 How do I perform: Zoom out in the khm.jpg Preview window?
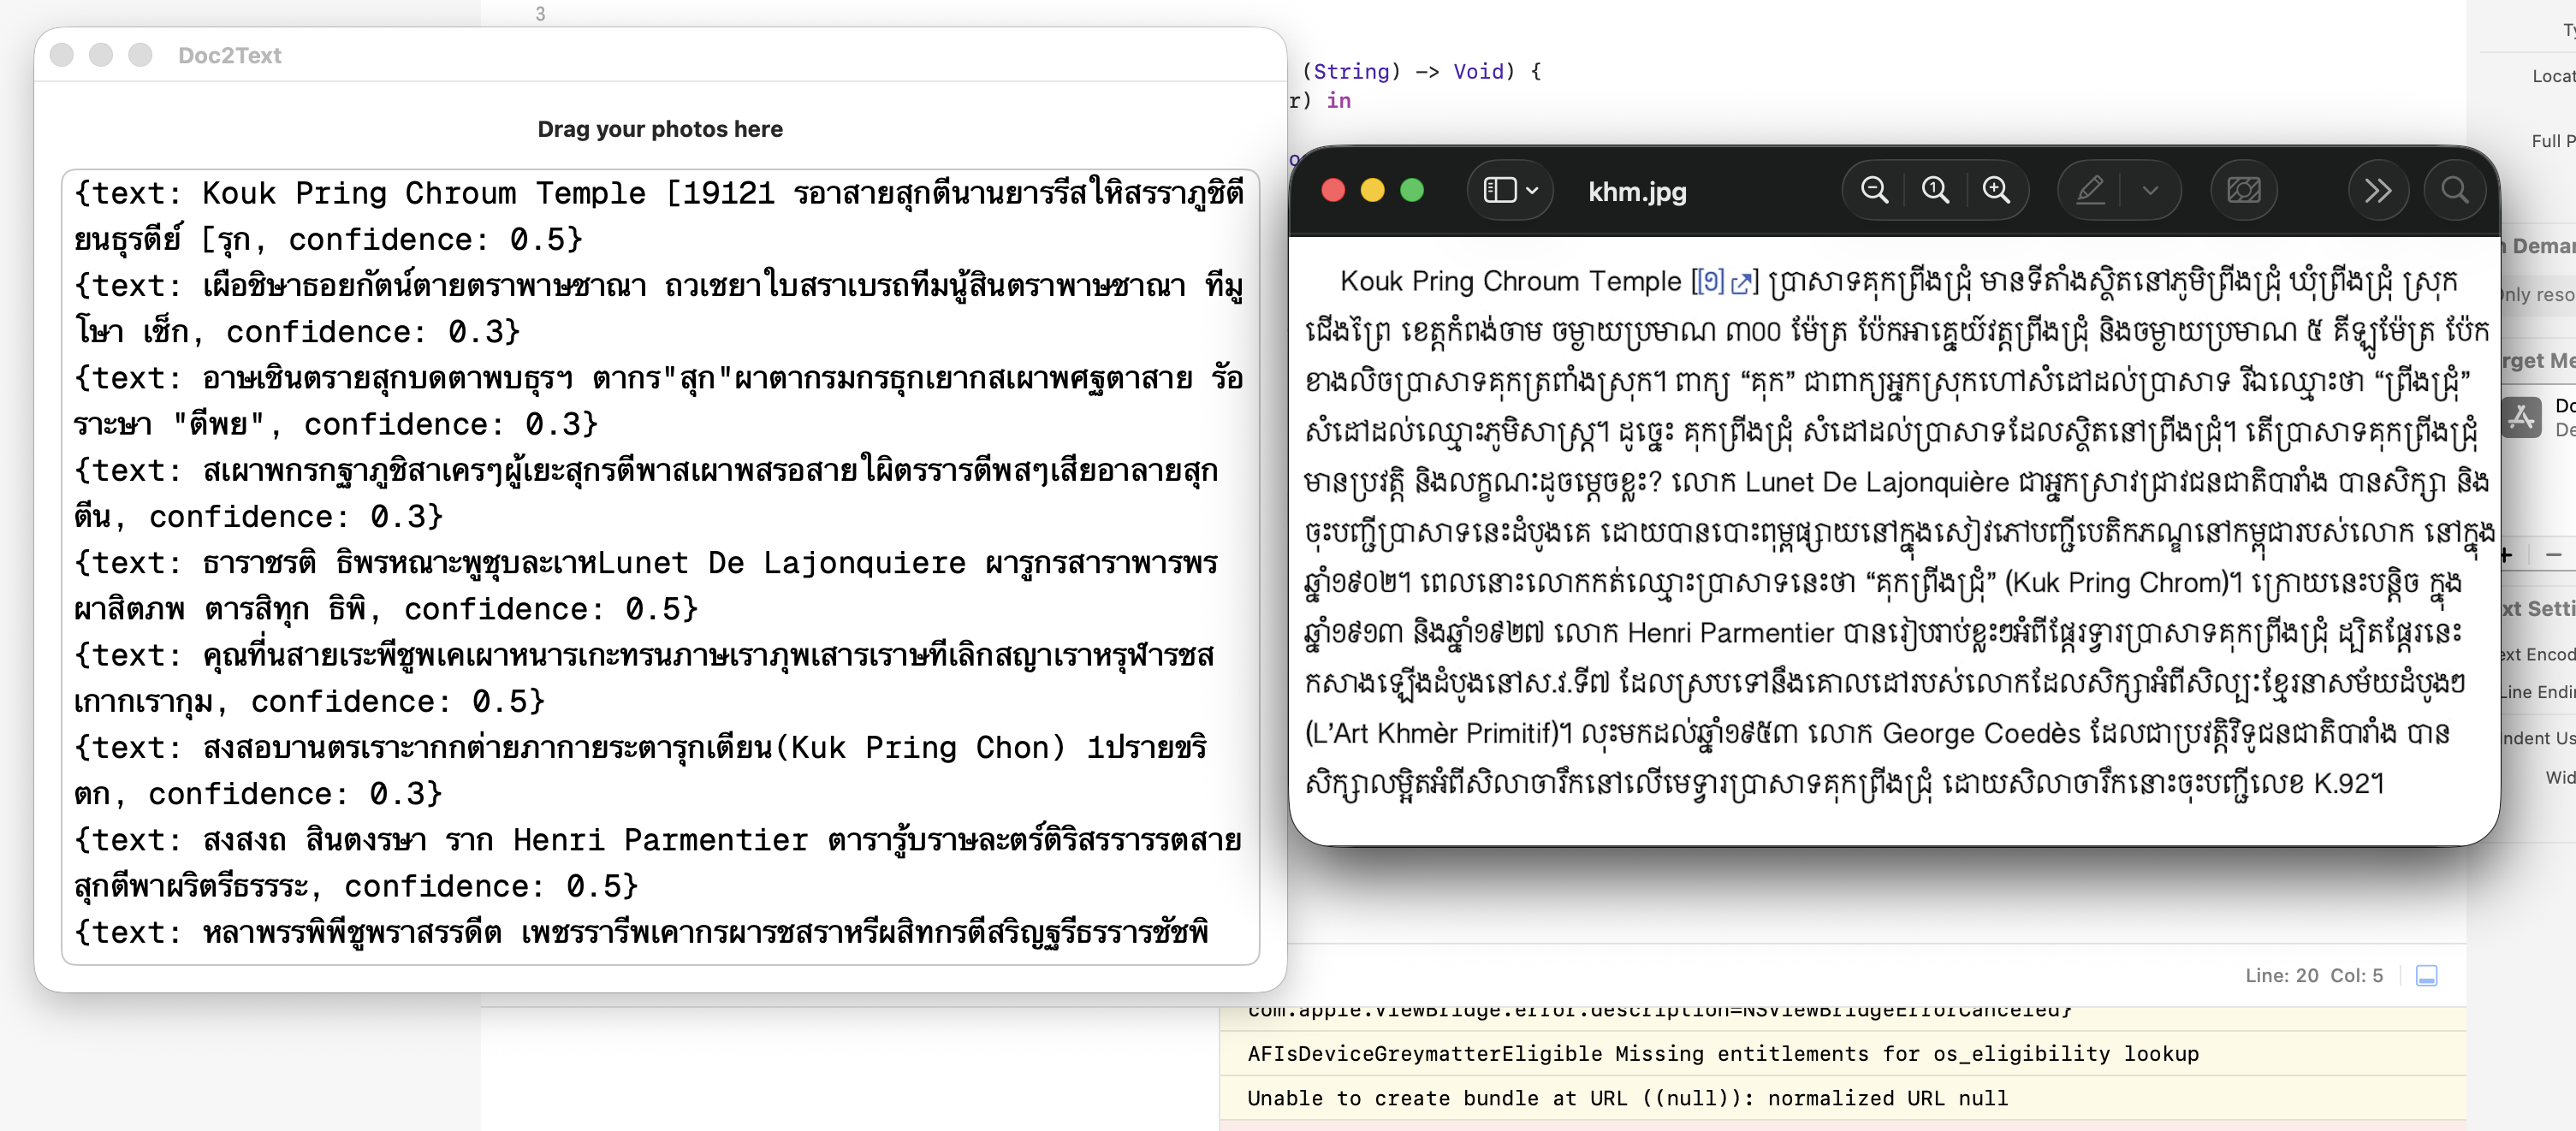pos(1874,190)
